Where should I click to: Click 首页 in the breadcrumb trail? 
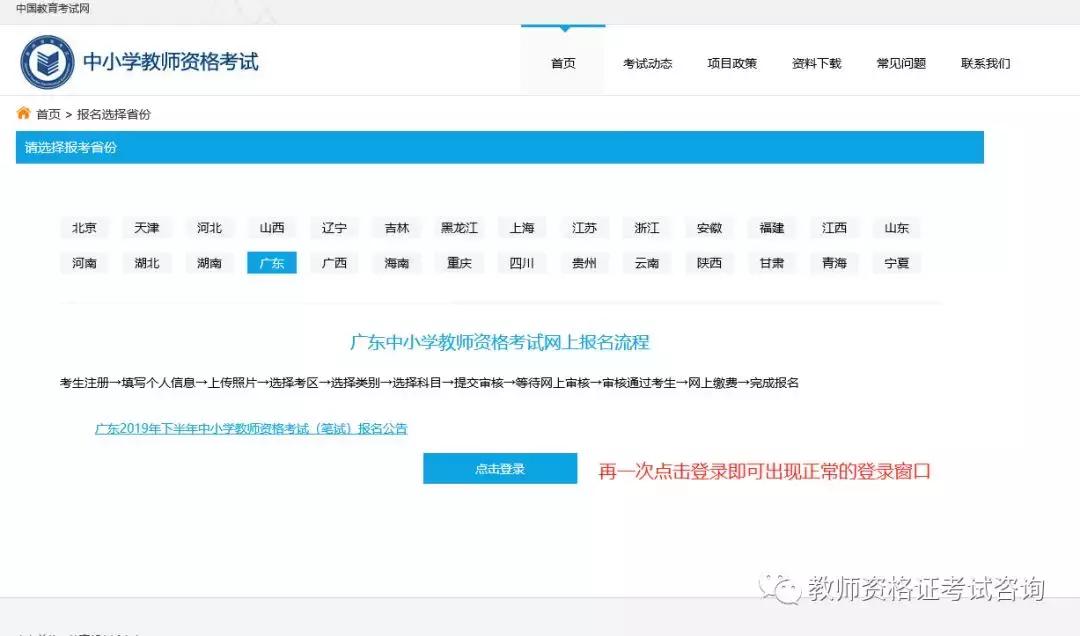point(46,113)
